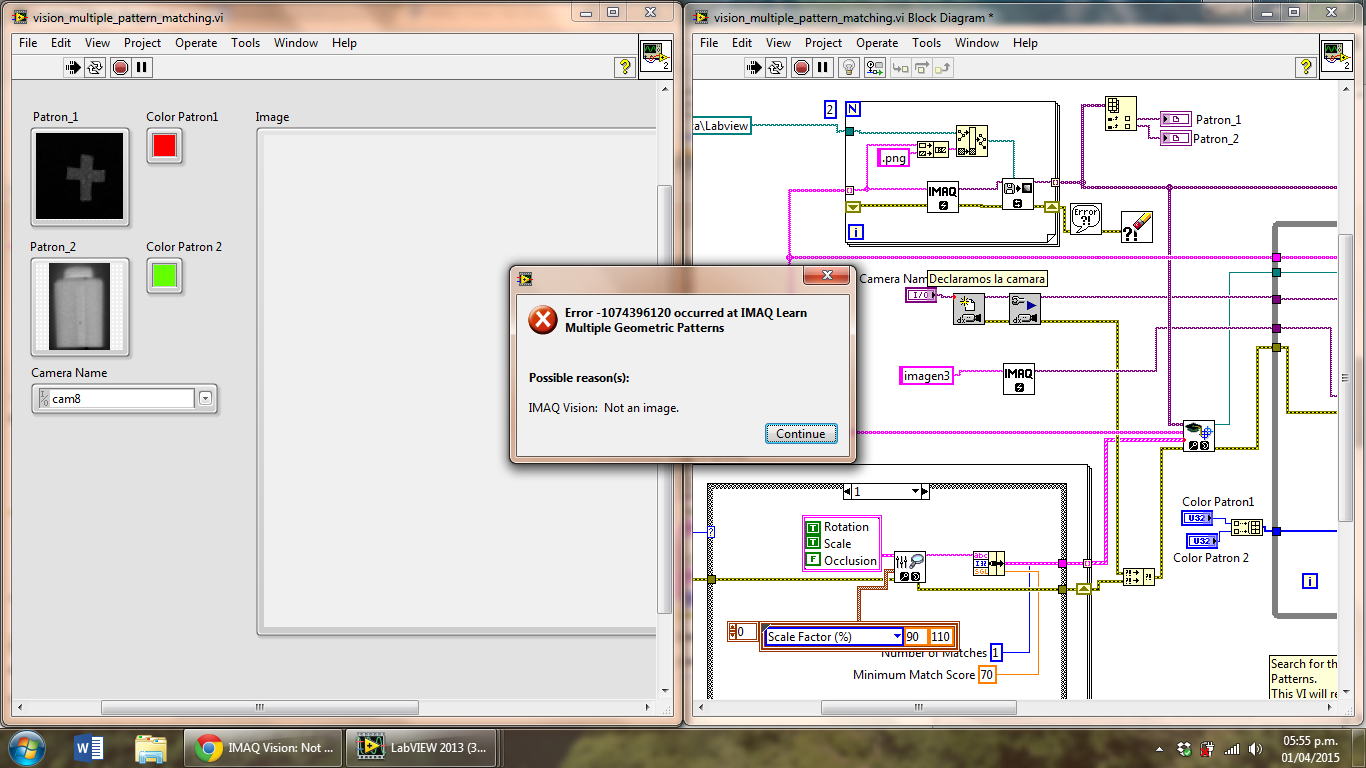Click Minimum Match Score constant 70
Screen dimensions: 1366x768
[x=987, y=675]
